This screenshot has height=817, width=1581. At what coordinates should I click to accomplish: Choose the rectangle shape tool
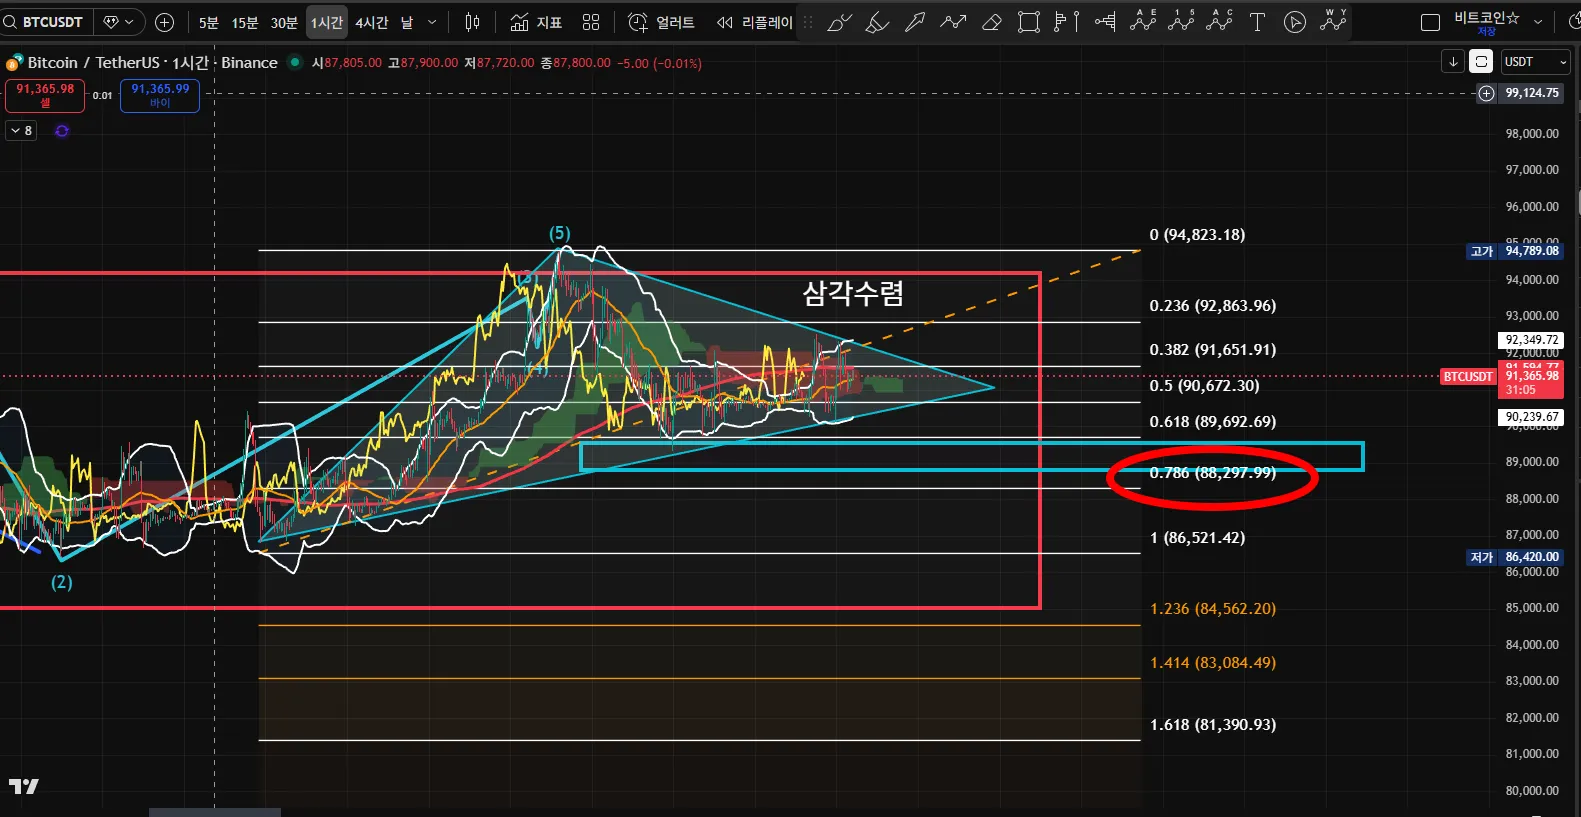[x=1028, y=22]
